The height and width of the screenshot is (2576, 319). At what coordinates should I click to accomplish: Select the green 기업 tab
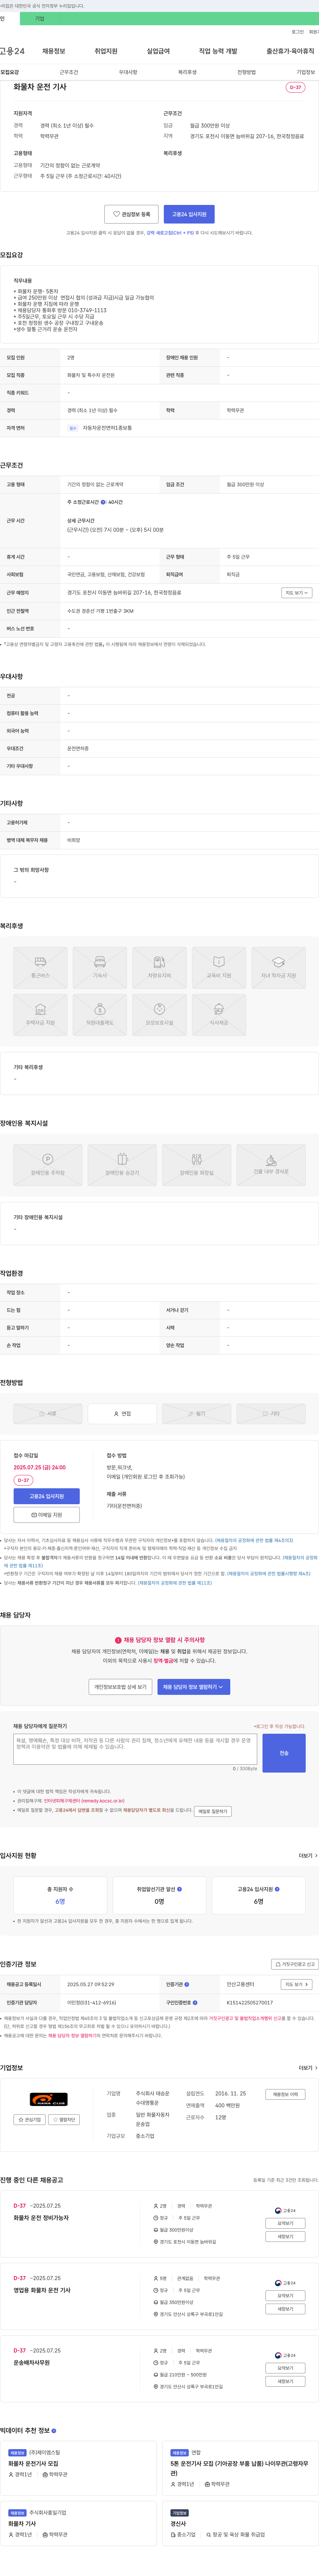pos(40,19)
